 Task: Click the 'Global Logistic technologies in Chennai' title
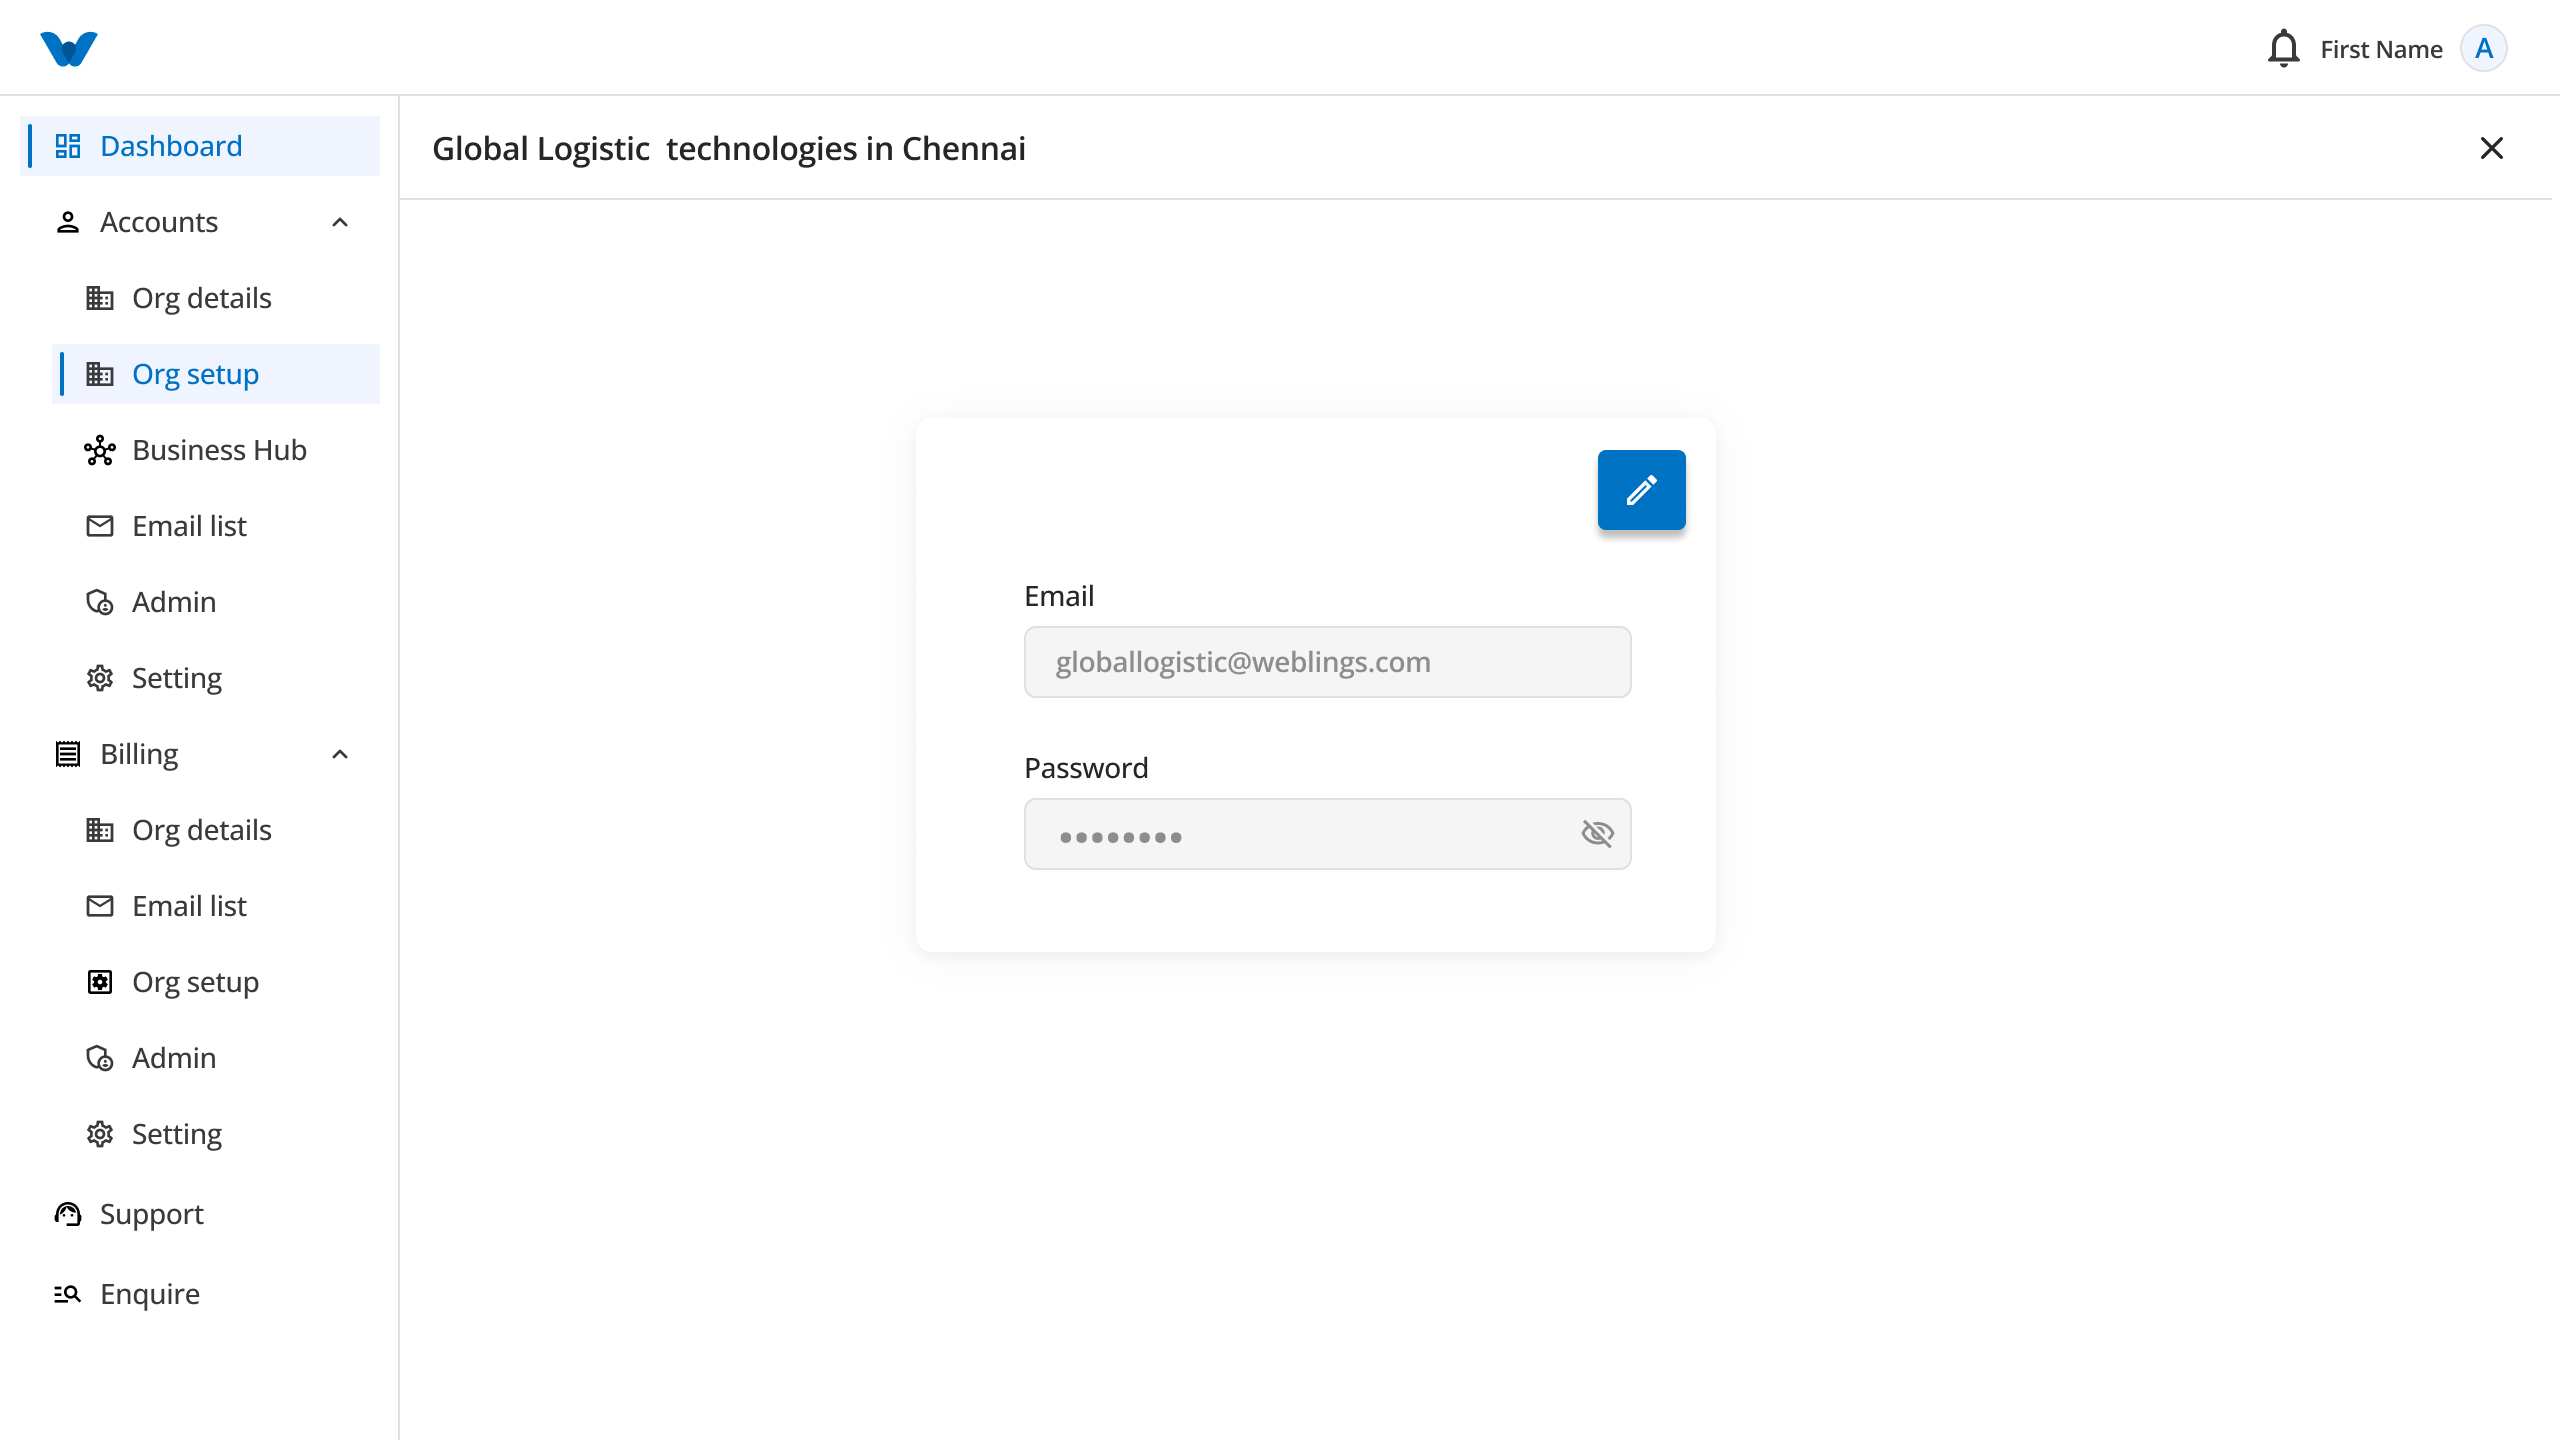point(729,148)
